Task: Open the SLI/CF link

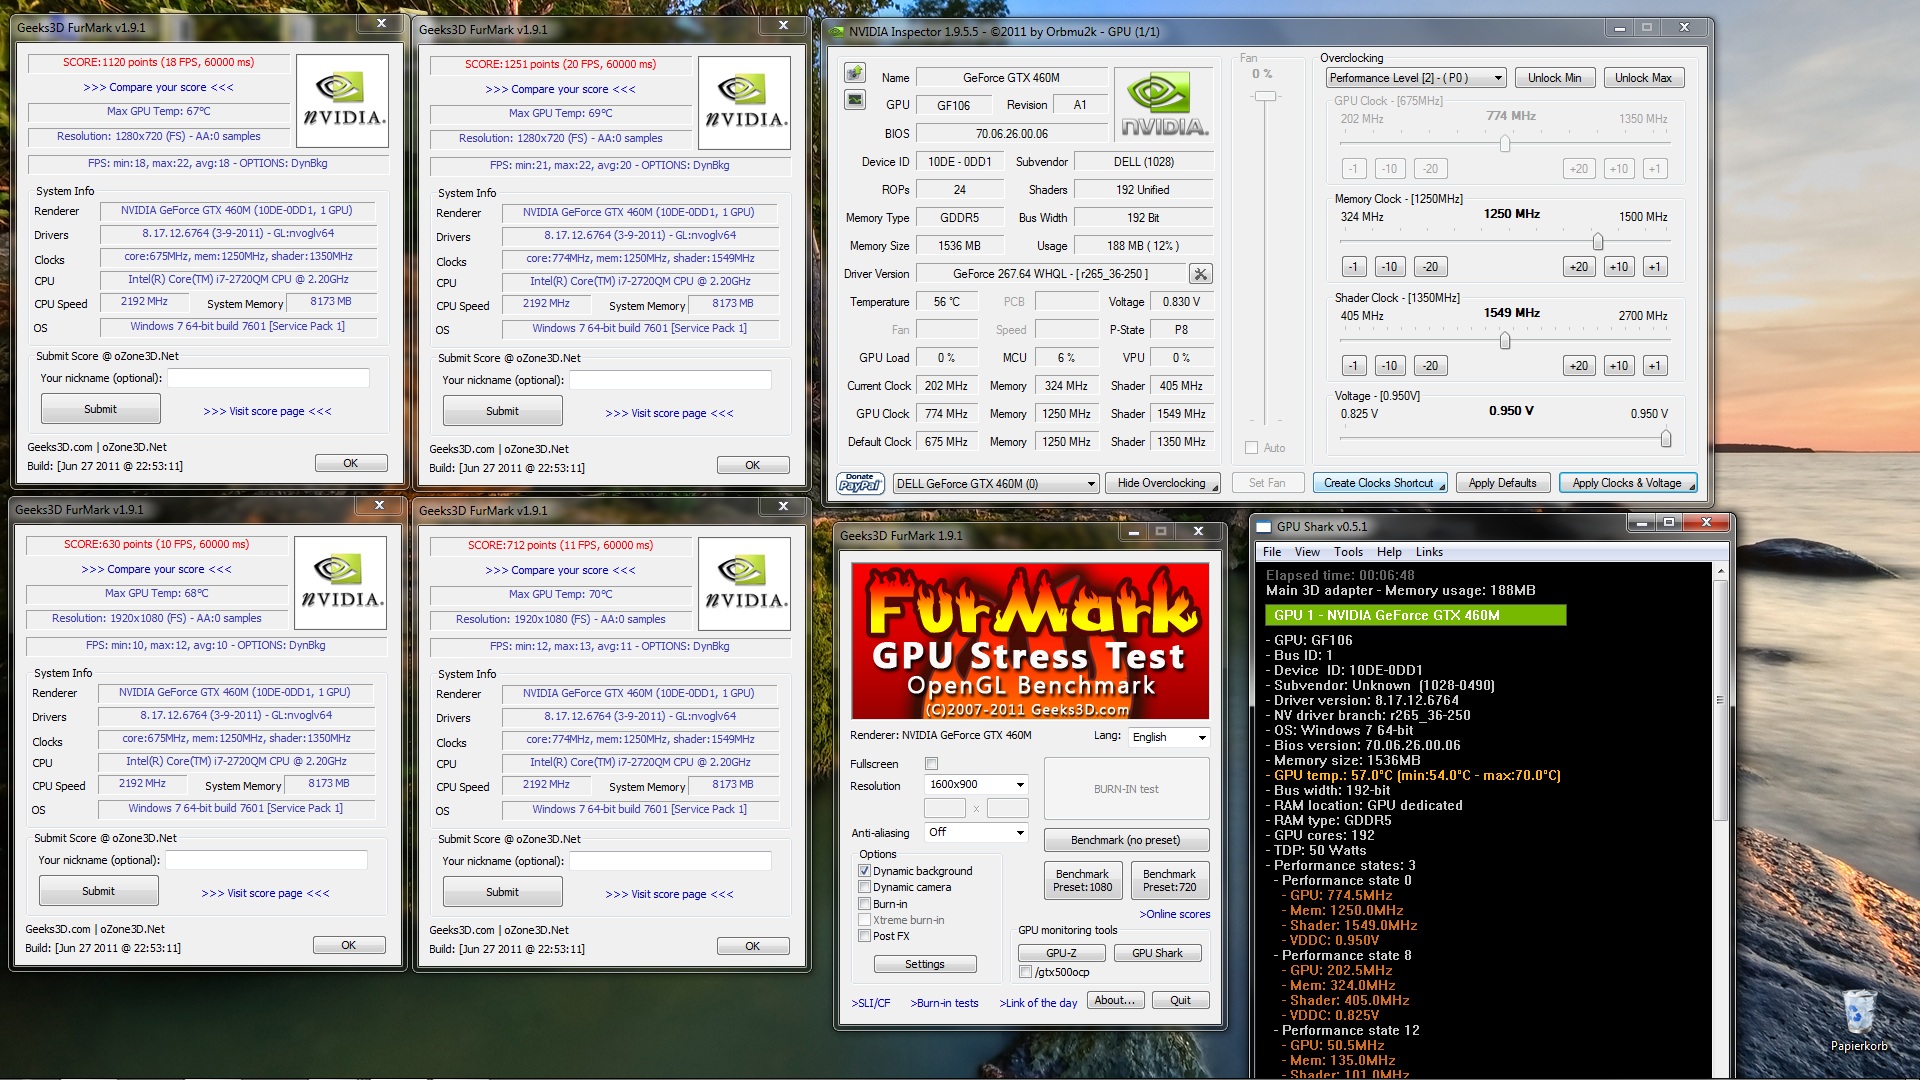Action: pos(871,1003)
